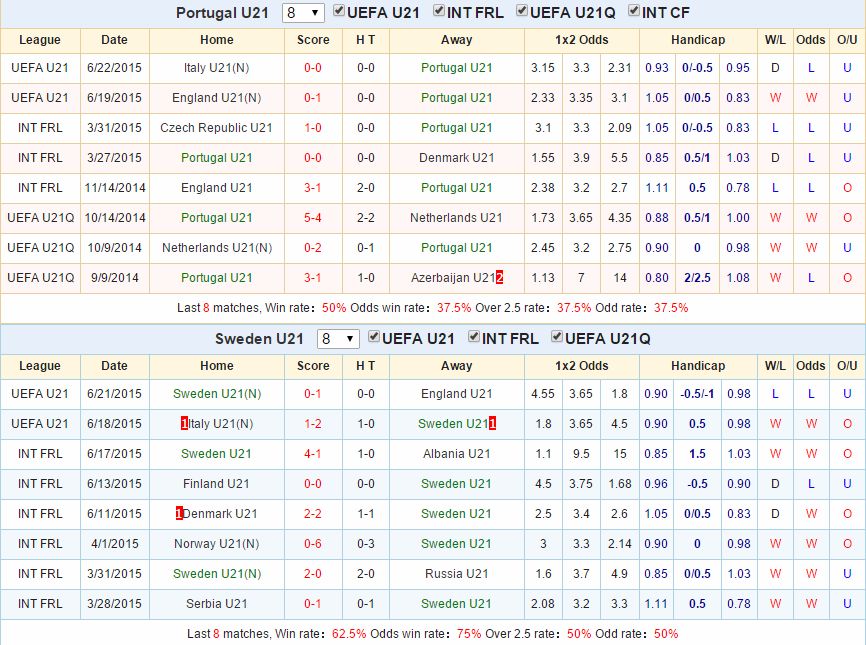The height and width of the screenshot is (645, 866).
Task: Open the Czech Republic U21 team link
Action: click(216, 128)
